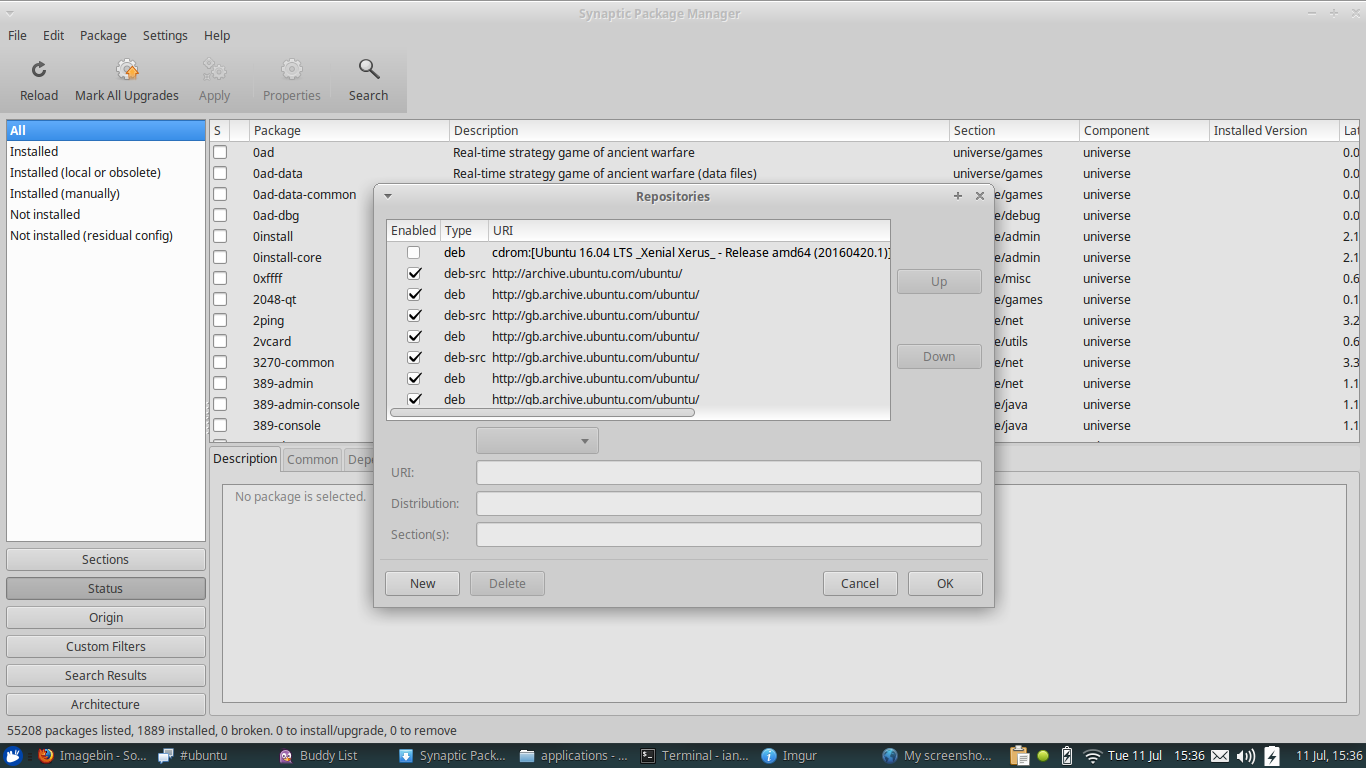This screenshot has width=1366, height=768.
Task: Switch to the Terminal taskbar window
Action: 694,756
